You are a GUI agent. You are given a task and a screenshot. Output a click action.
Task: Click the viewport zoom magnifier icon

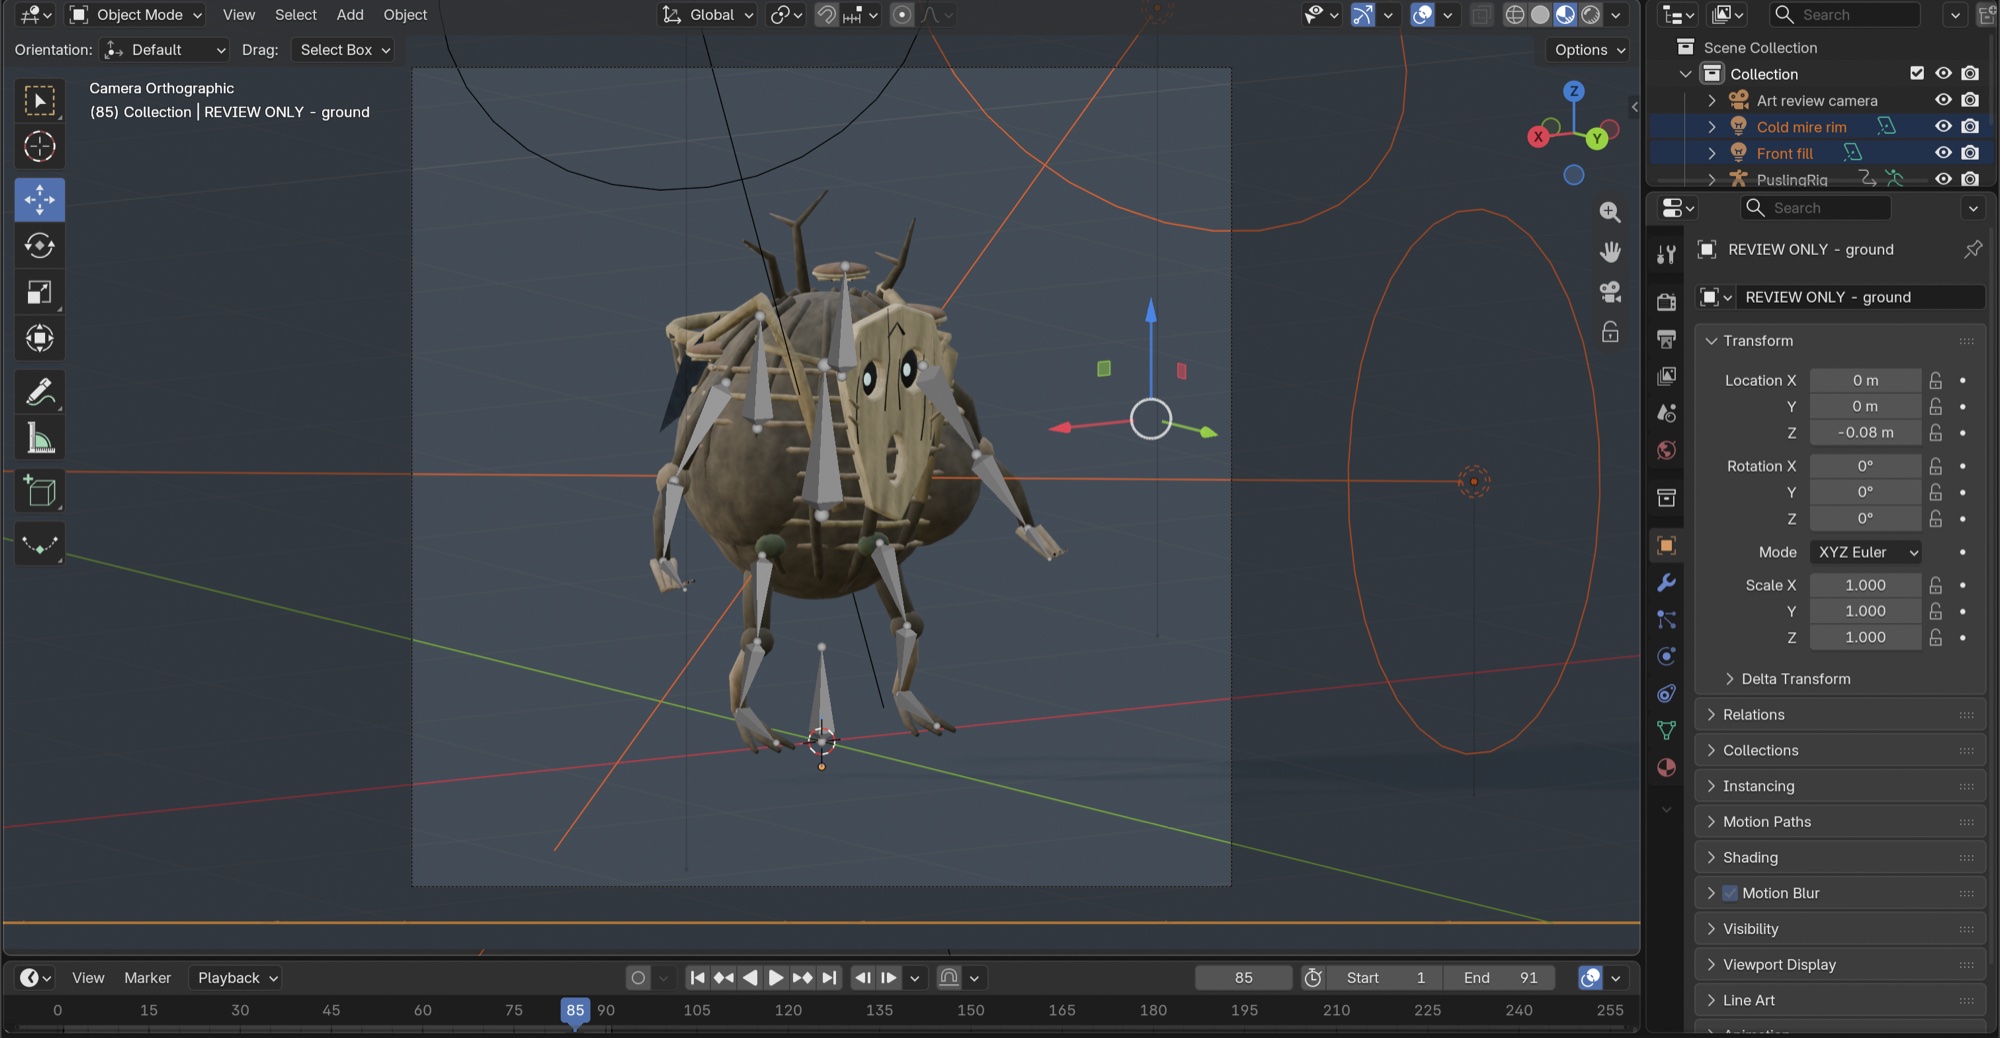point(1610,212)
